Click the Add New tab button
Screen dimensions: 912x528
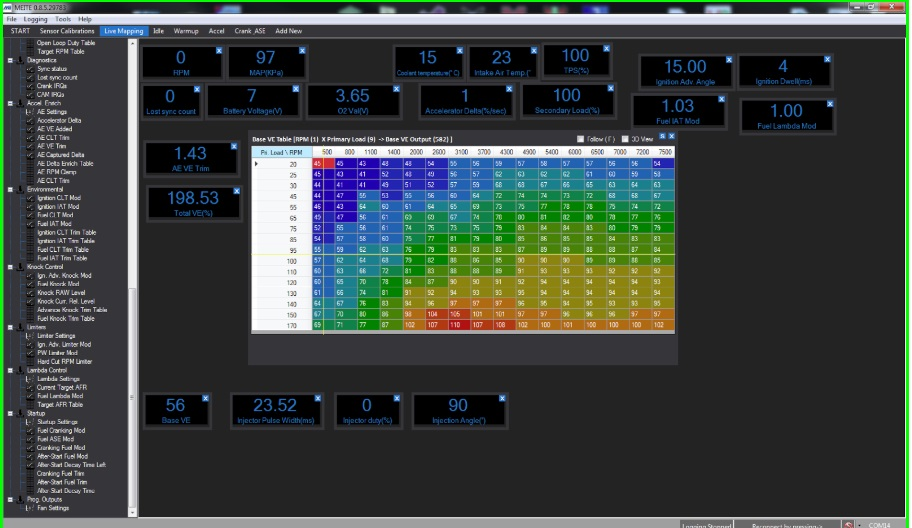click(288, 31)
